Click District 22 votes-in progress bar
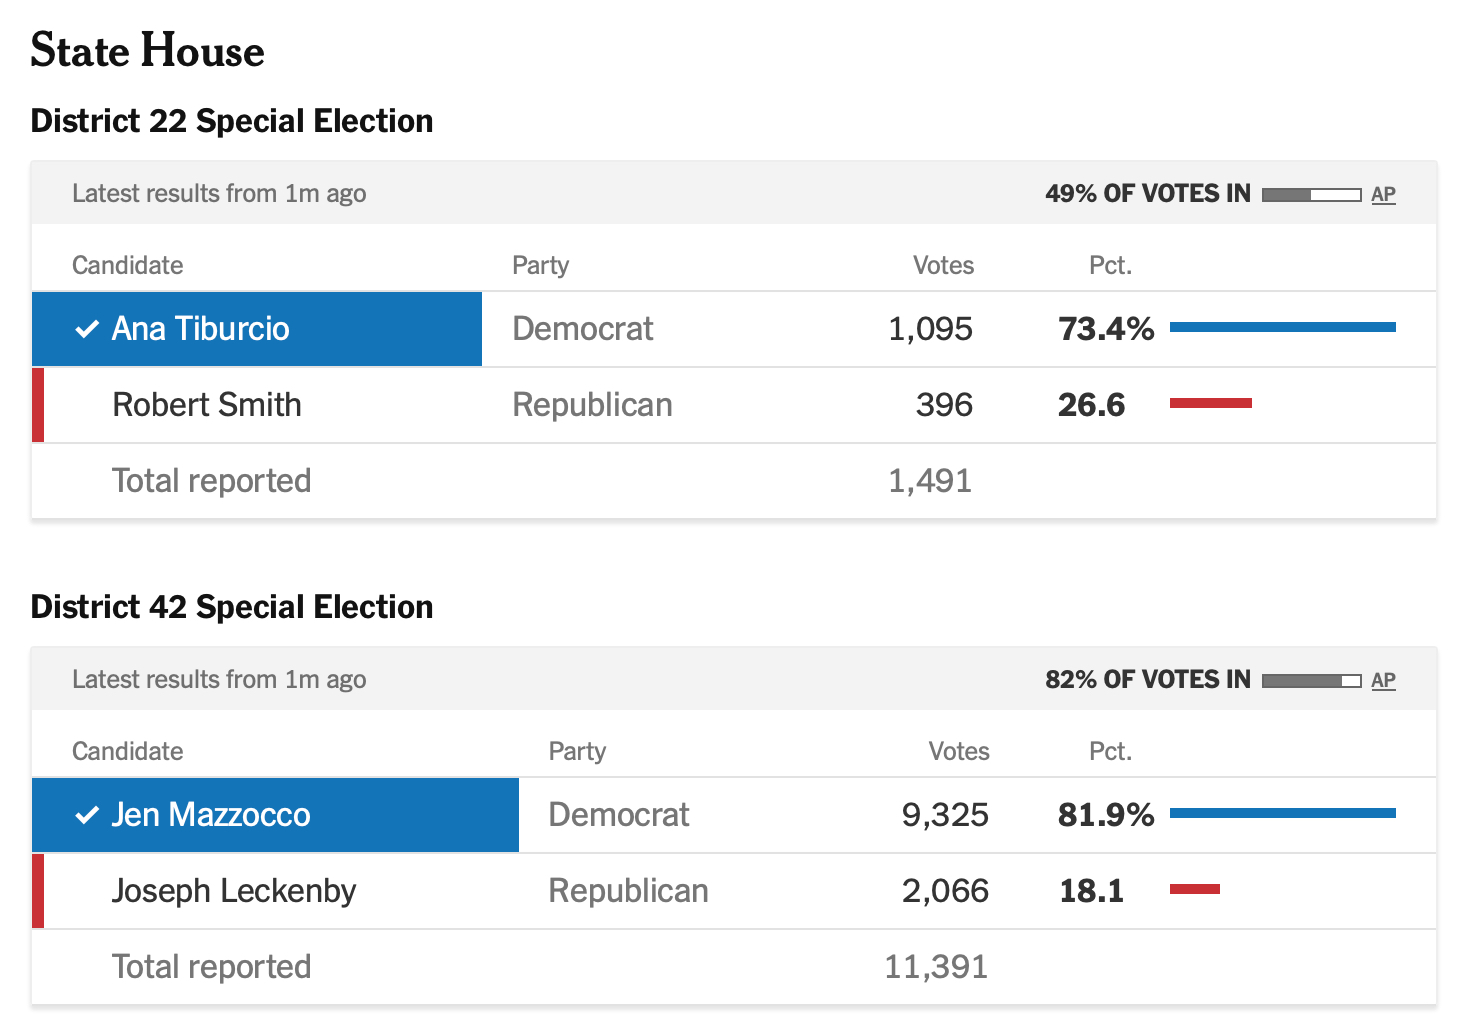This screenshot has width=1474, height=1036. pos(1311,194)
